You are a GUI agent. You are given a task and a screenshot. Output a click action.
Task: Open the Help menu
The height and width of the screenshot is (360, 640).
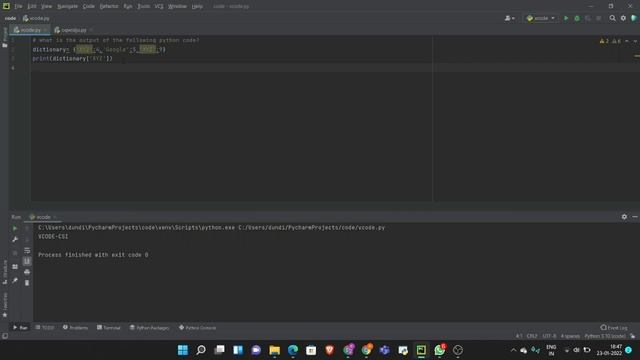click(197, 6)
